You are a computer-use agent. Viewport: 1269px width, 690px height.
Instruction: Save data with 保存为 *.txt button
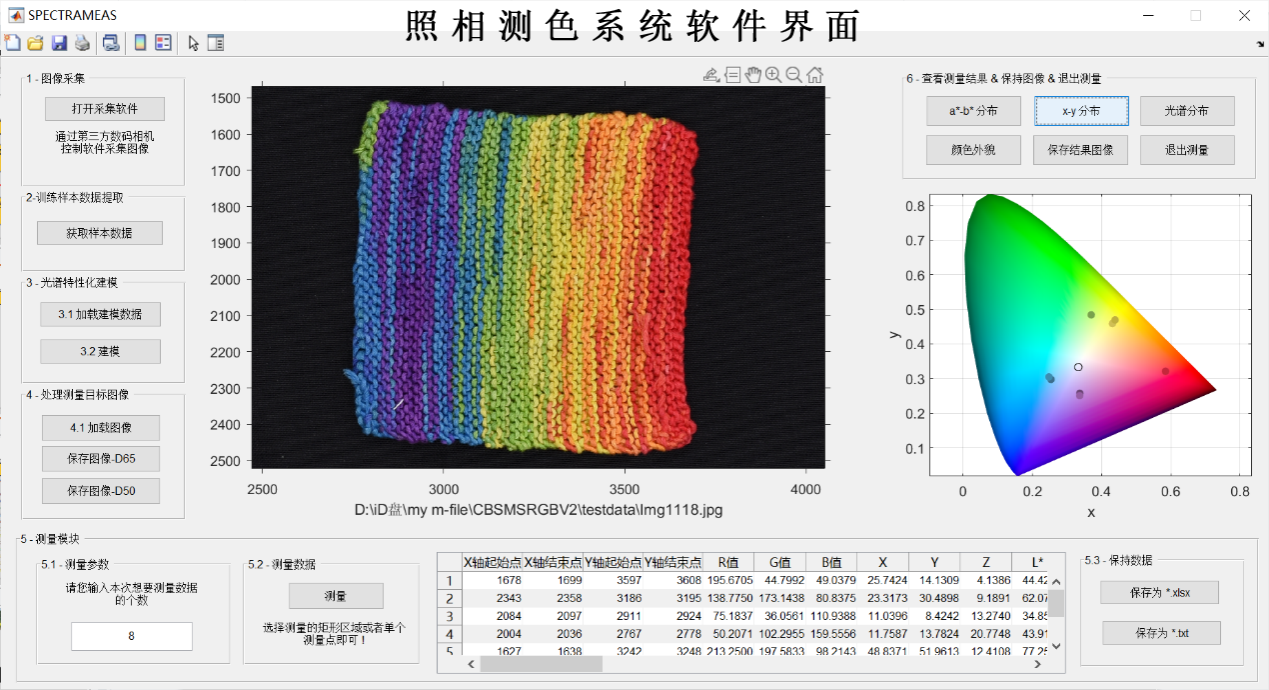tap(1162, 633)
